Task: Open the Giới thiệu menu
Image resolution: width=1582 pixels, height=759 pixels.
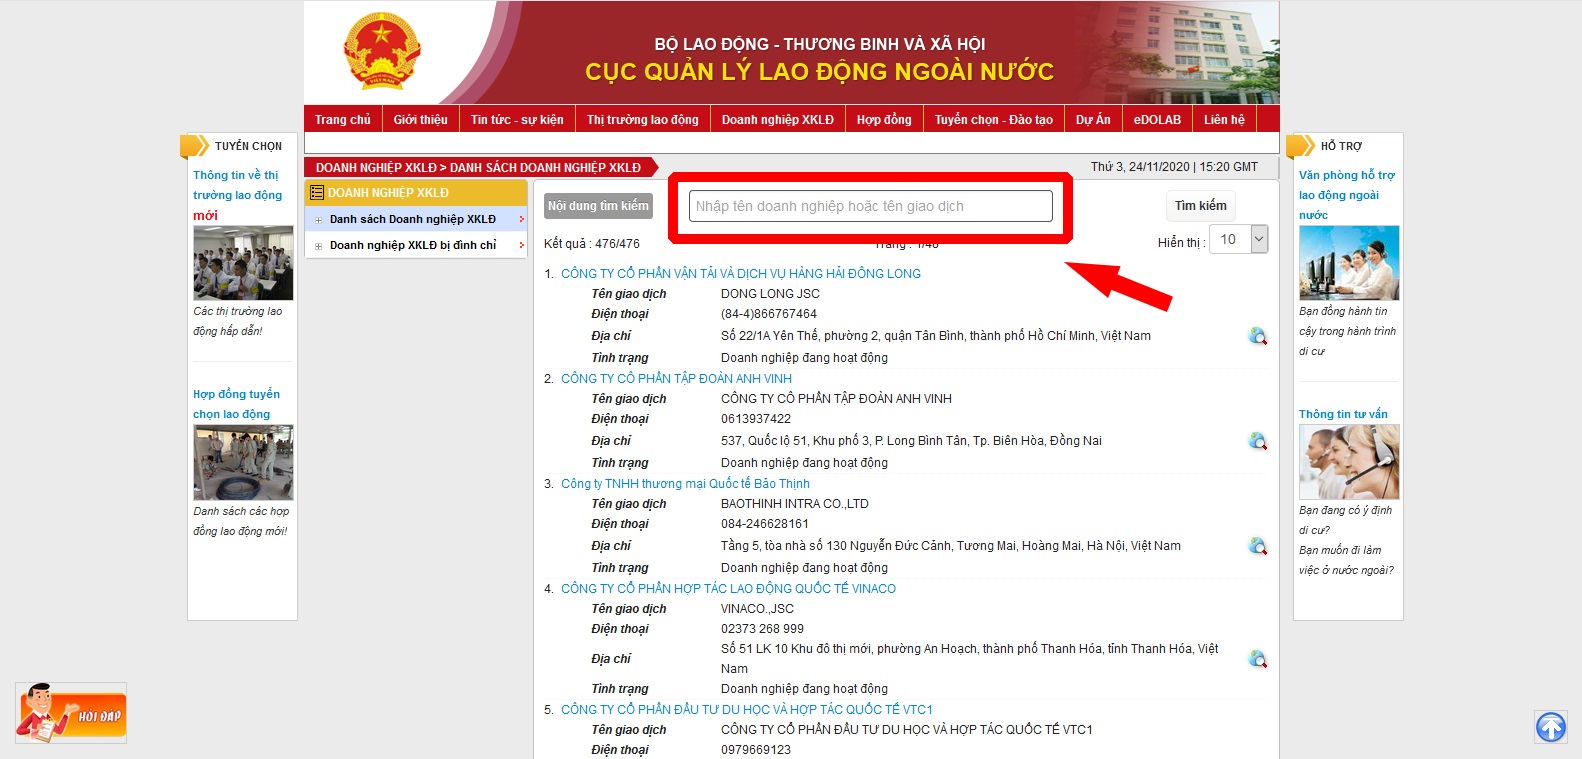Action: [421, 119]
